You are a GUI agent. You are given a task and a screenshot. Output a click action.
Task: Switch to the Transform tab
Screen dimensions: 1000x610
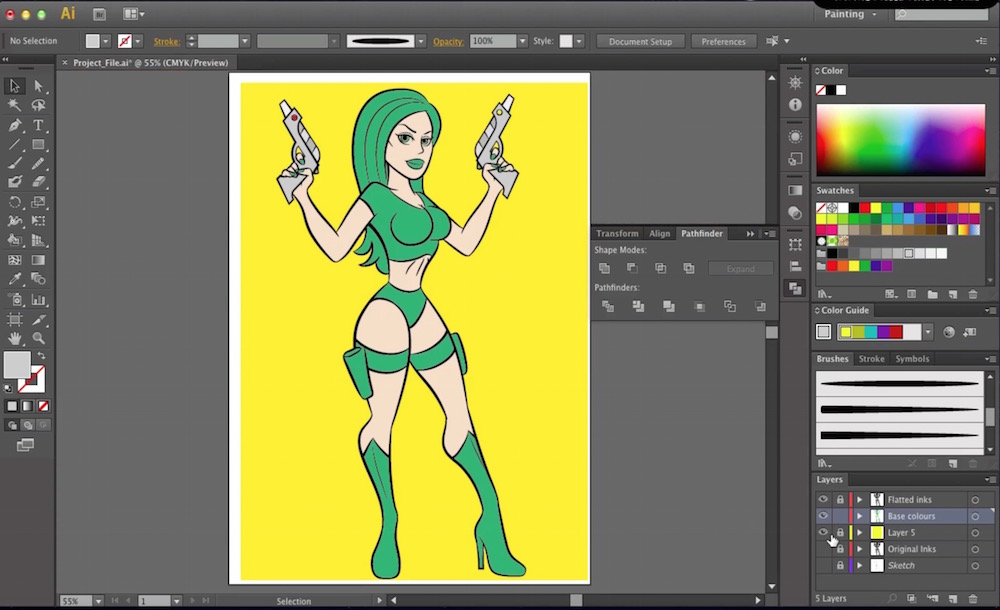(x=617, y=234)
